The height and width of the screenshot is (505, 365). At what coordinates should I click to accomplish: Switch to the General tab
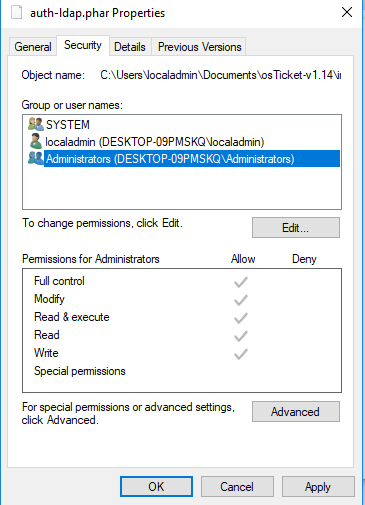click(x=33, y=47)
